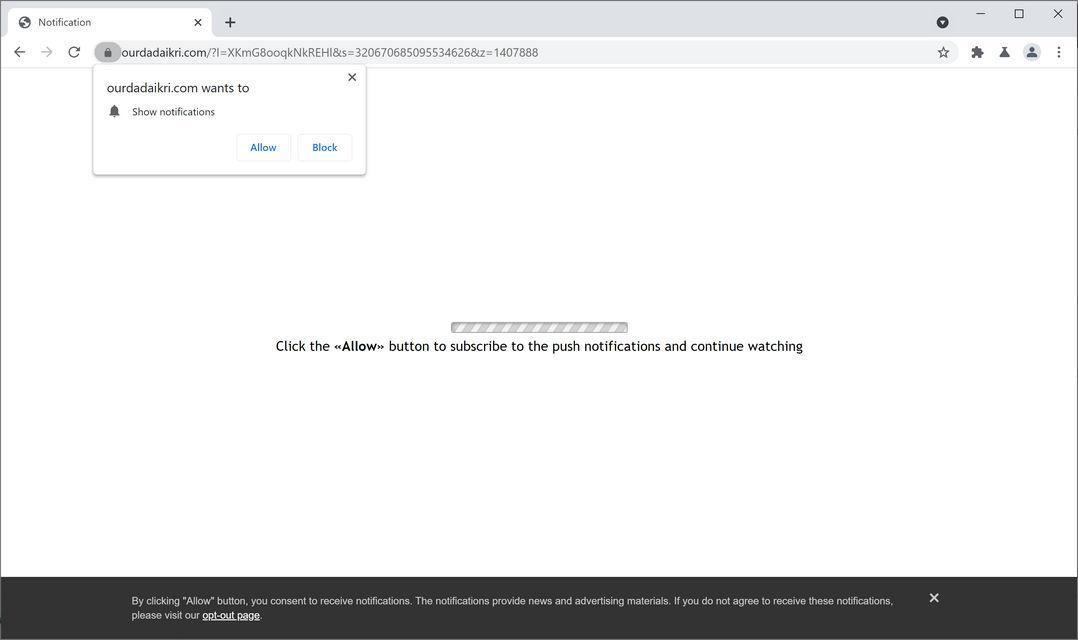Go forward using the forward arrow
Viewport: 1078px width, 640px height.
point(46,51)
